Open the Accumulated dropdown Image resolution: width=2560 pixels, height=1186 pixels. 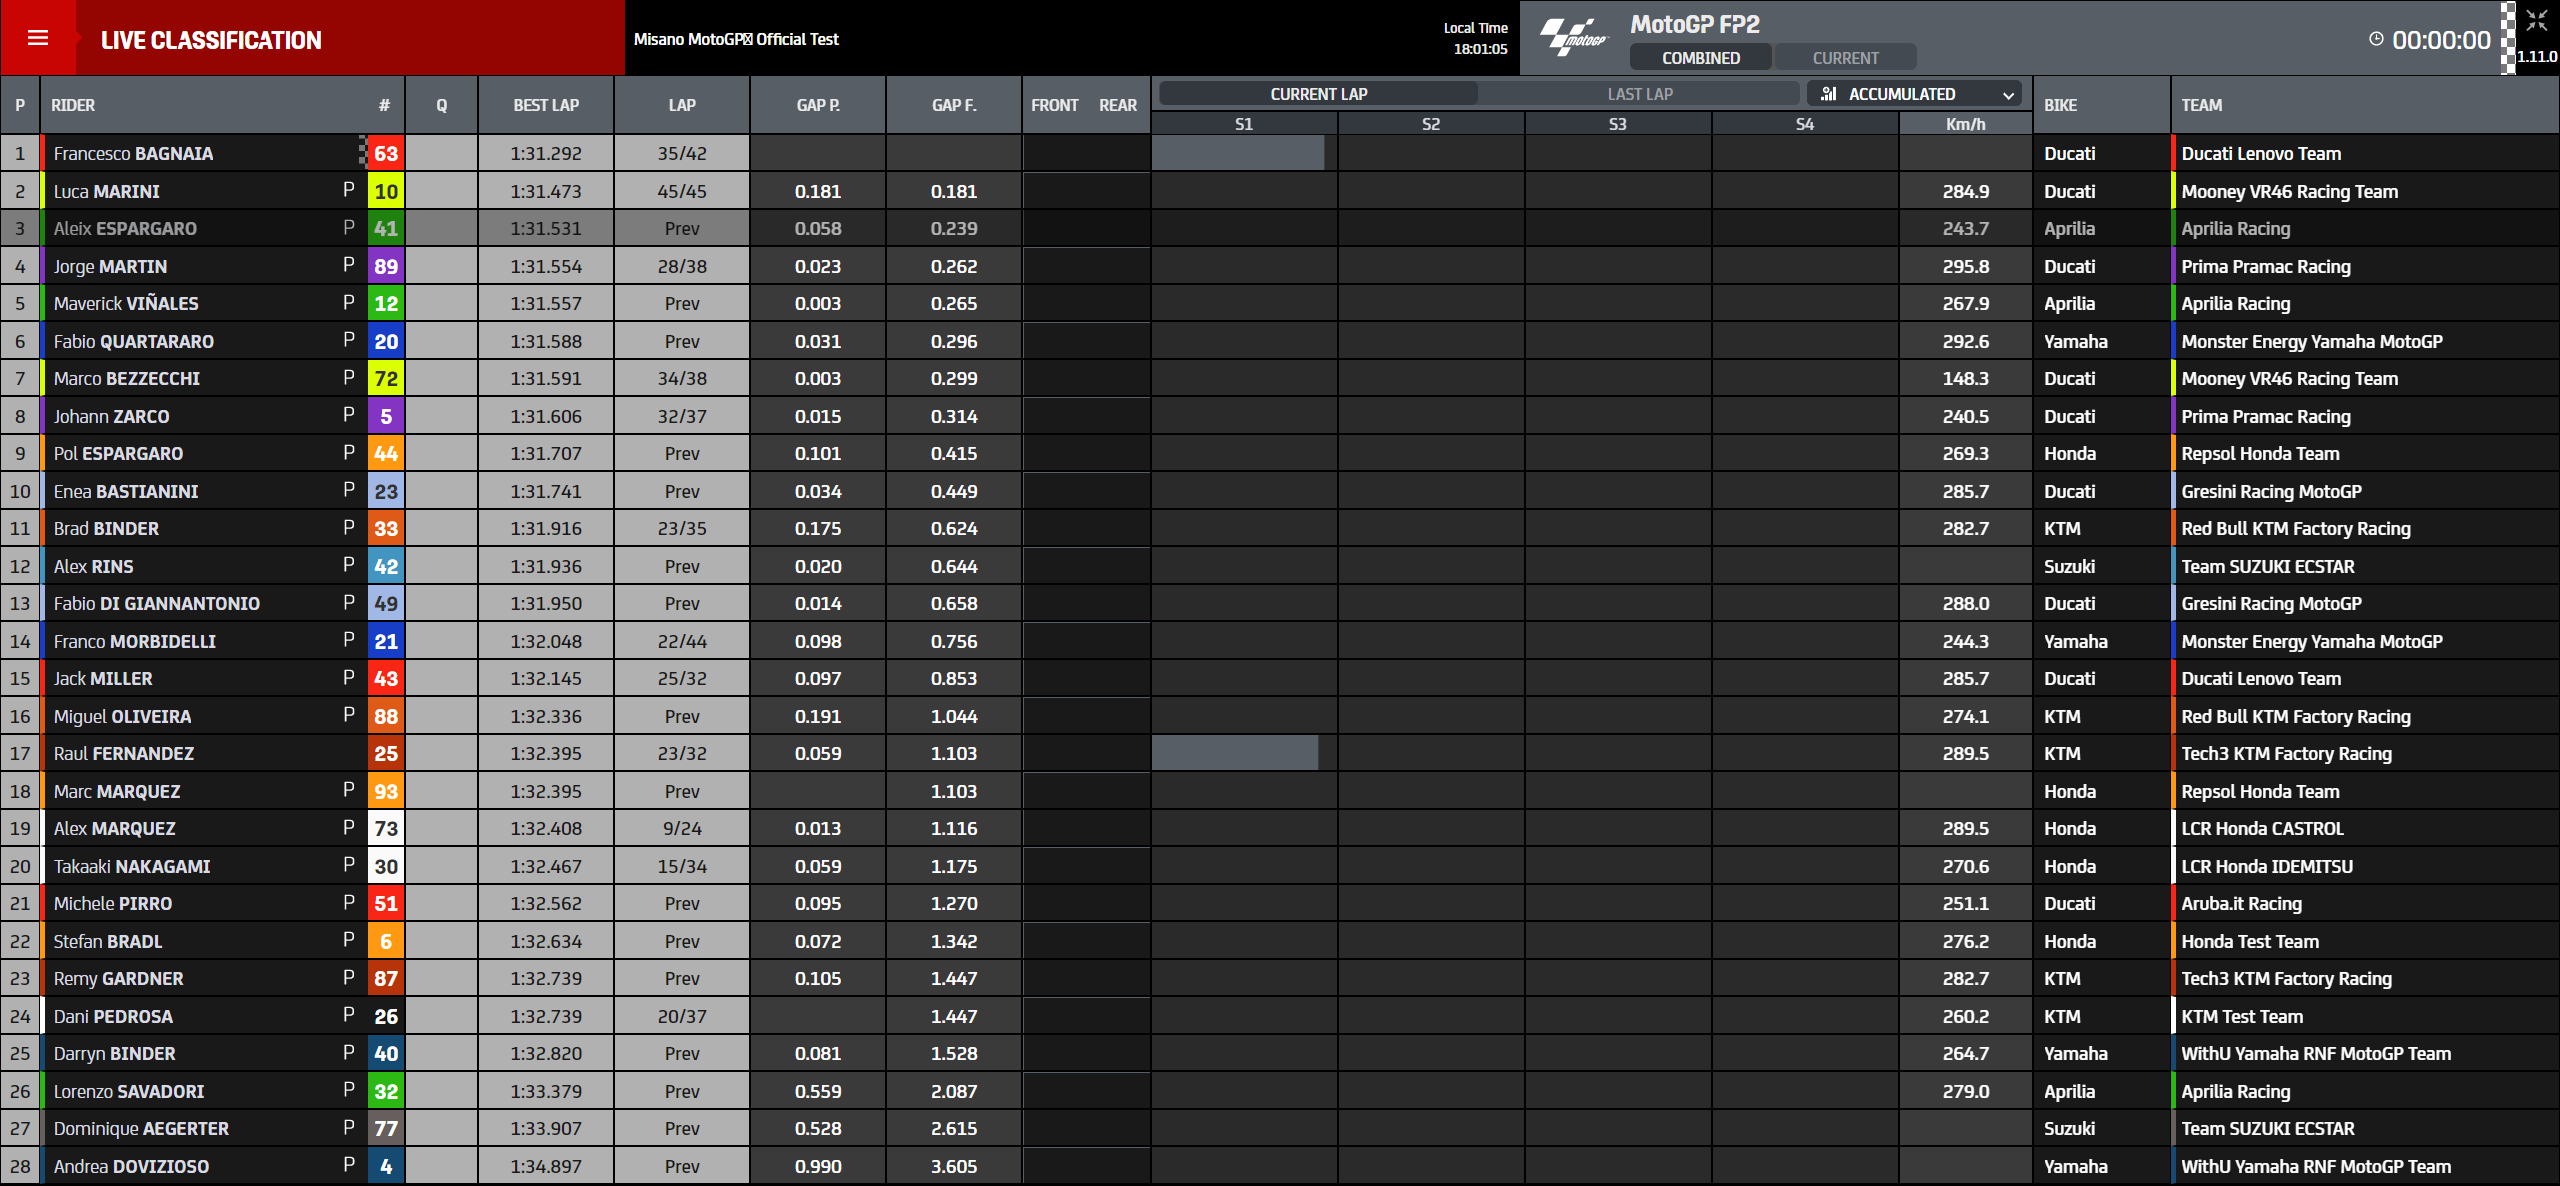[1913, 94]
